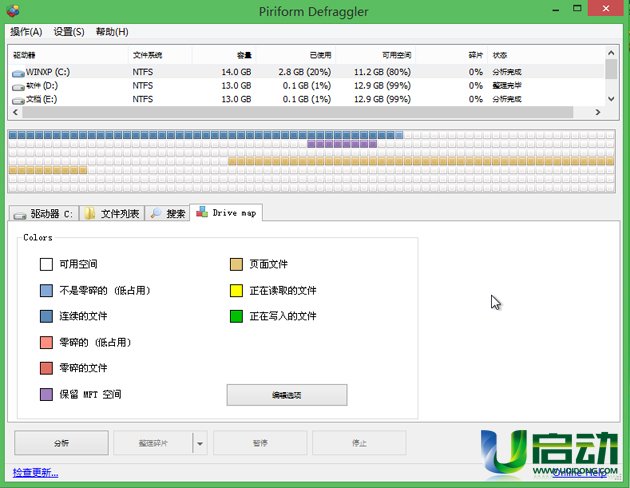630x488 pixels.
Task: Click the 正在读取的文件 yellow swatch
Action: tap(236, 290)
